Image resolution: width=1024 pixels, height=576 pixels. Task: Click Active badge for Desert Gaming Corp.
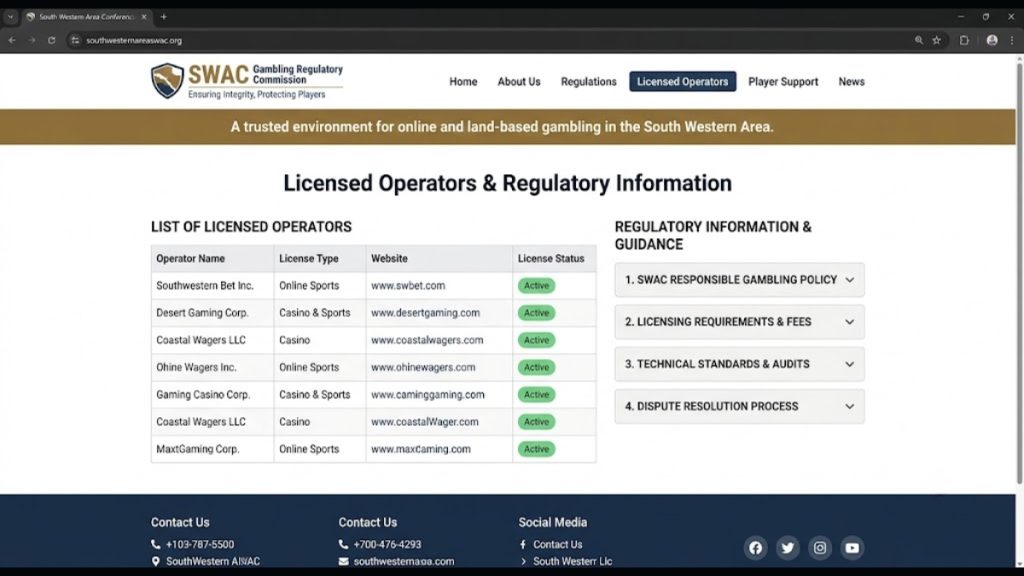click(536, 313)
